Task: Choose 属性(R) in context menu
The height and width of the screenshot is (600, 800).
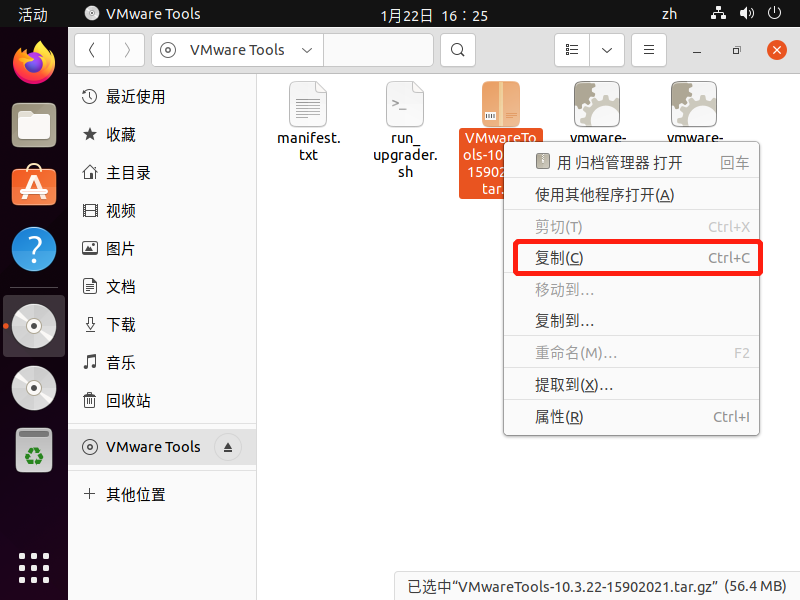Action: (x=631, y=417)
